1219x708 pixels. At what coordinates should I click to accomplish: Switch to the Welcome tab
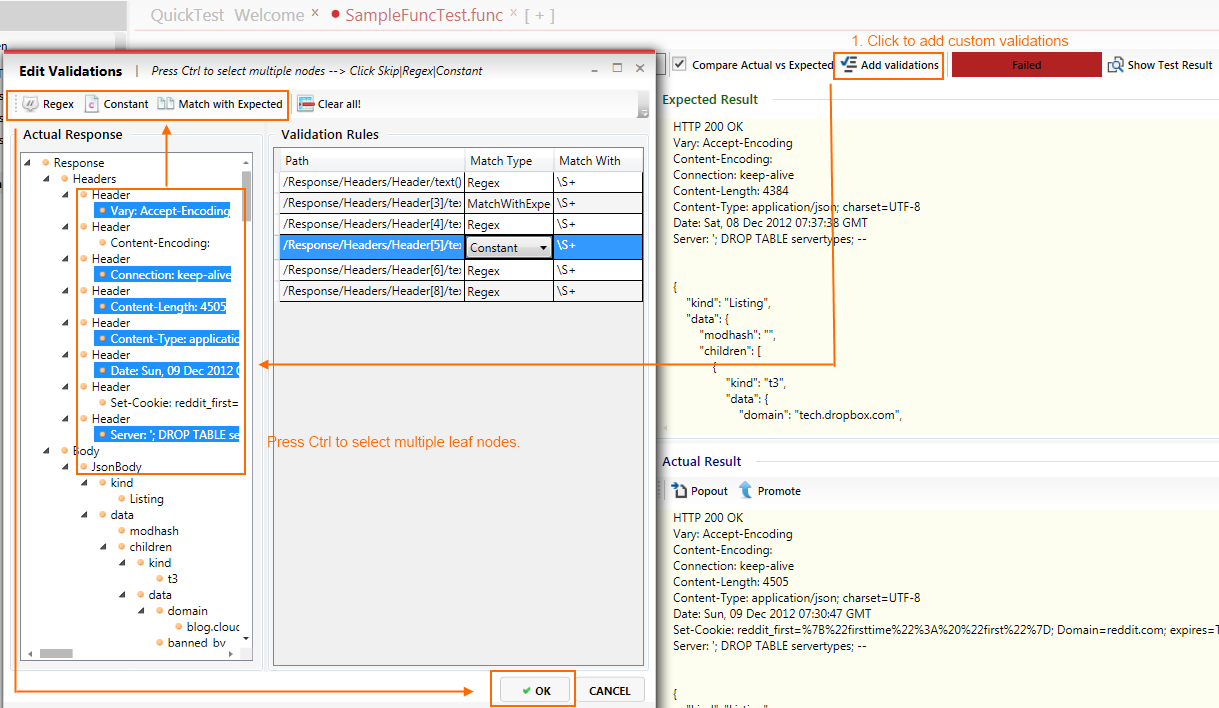tap(269, 15)
